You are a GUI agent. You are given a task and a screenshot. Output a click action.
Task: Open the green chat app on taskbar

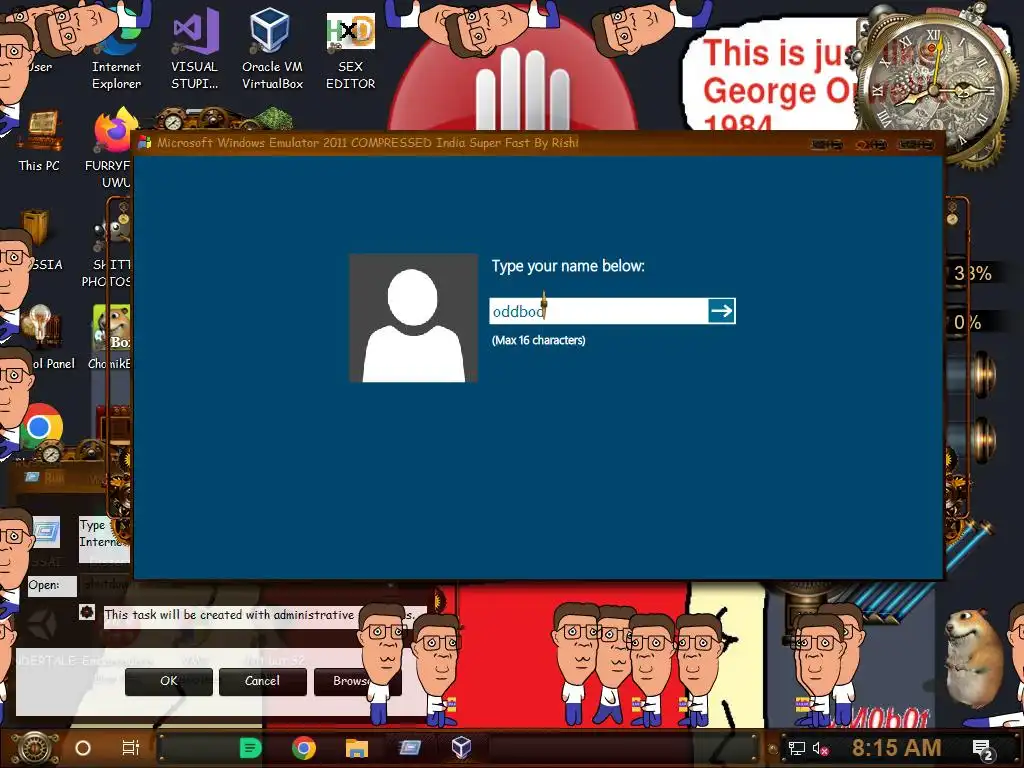click(x=250, y=748)
